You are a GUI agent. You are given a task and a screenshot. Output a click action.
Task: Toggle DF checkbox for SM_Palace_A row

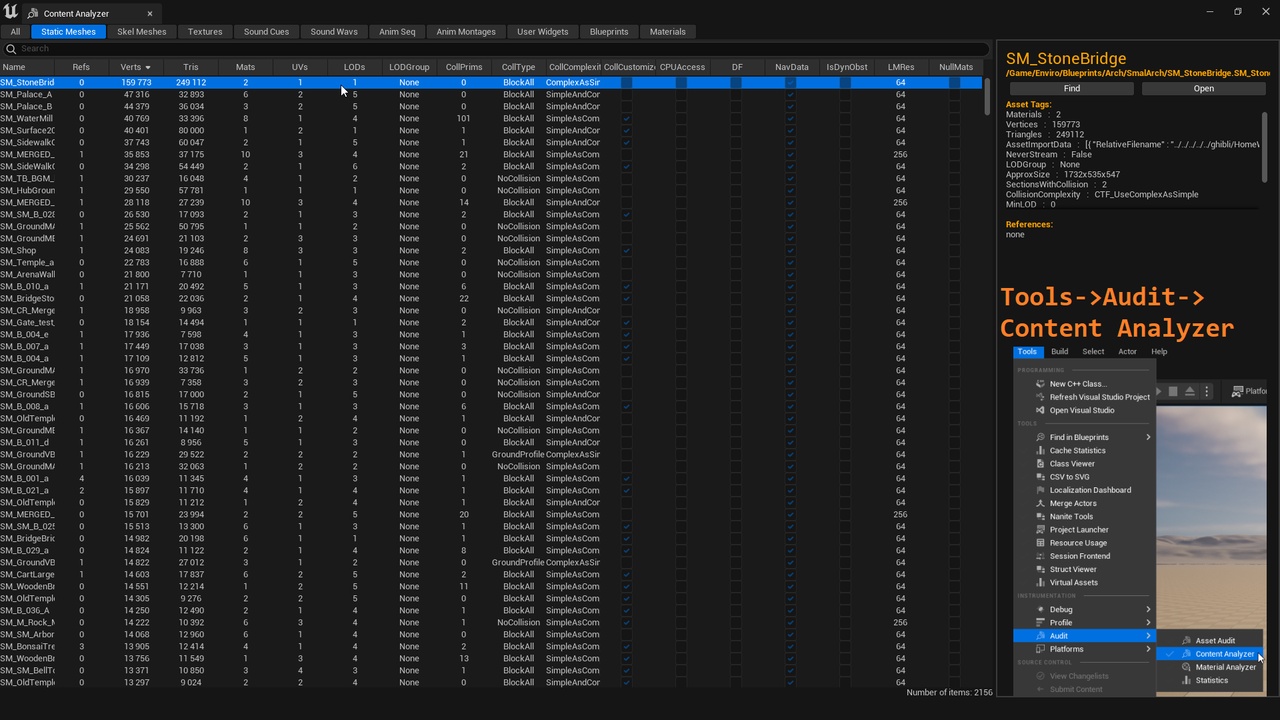point(736,94)
